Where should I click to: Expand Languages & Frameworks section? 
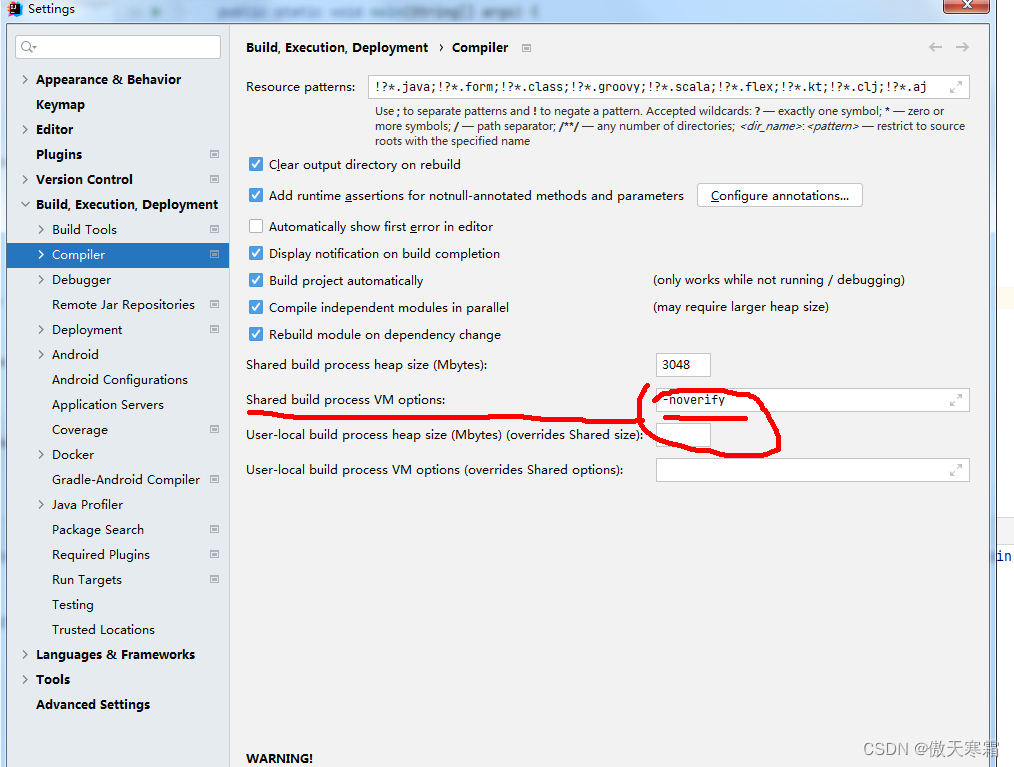pyautogui.click(x=25, y=654)
